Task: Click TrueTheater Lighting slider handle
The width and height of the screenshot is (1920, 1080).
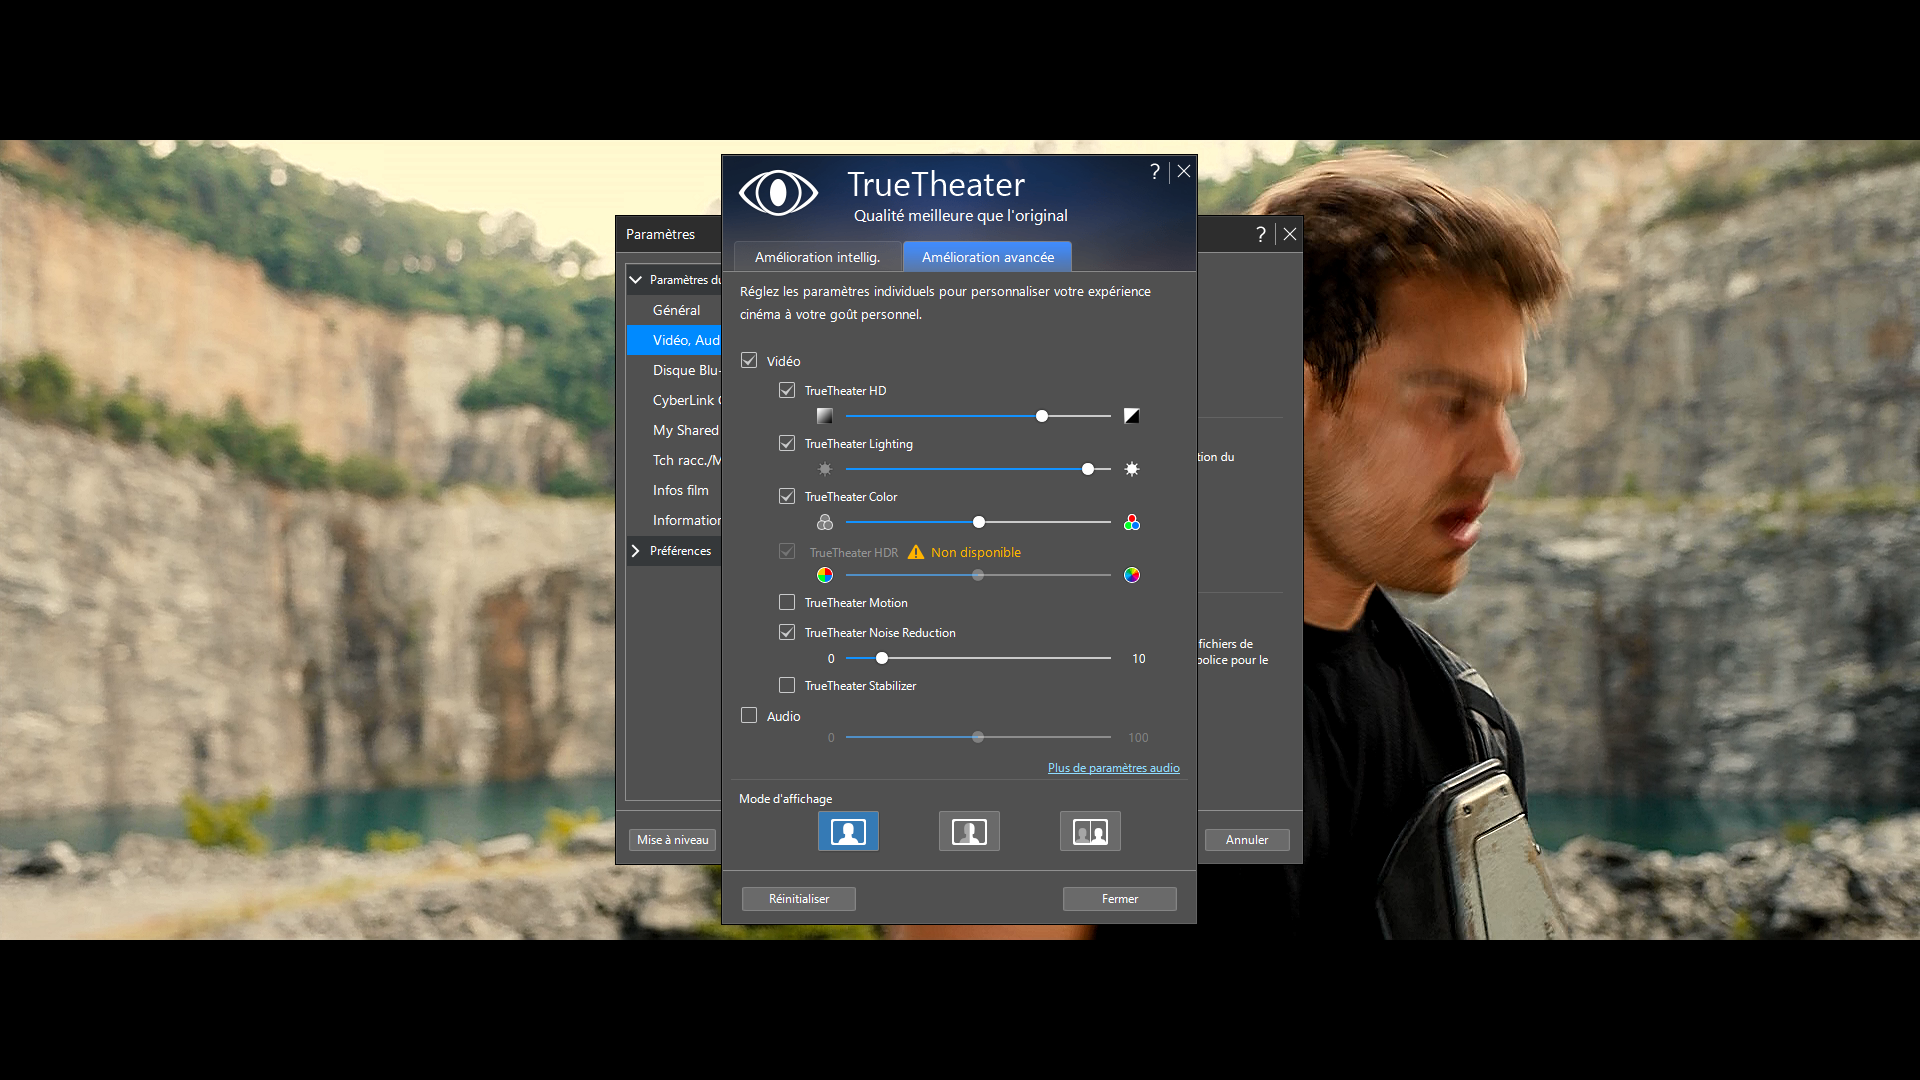Action: pos(1088,469)
